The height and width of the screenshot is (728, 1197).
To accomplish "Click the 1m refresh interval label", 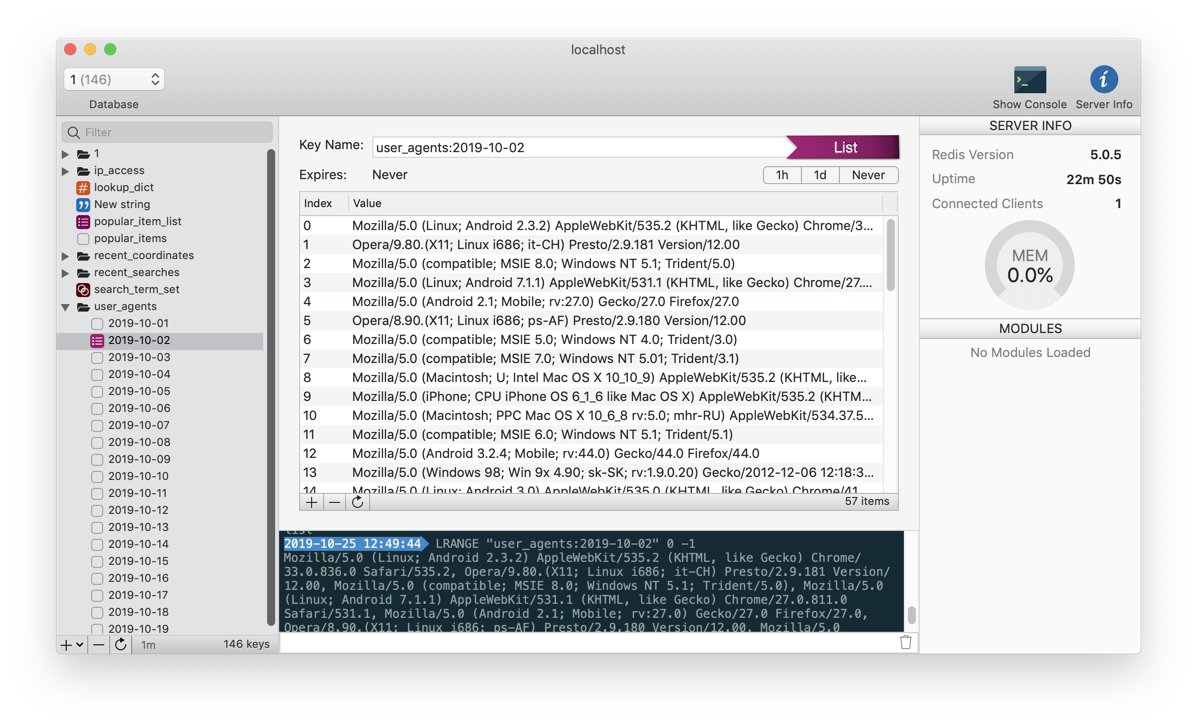I will point(148,645).
